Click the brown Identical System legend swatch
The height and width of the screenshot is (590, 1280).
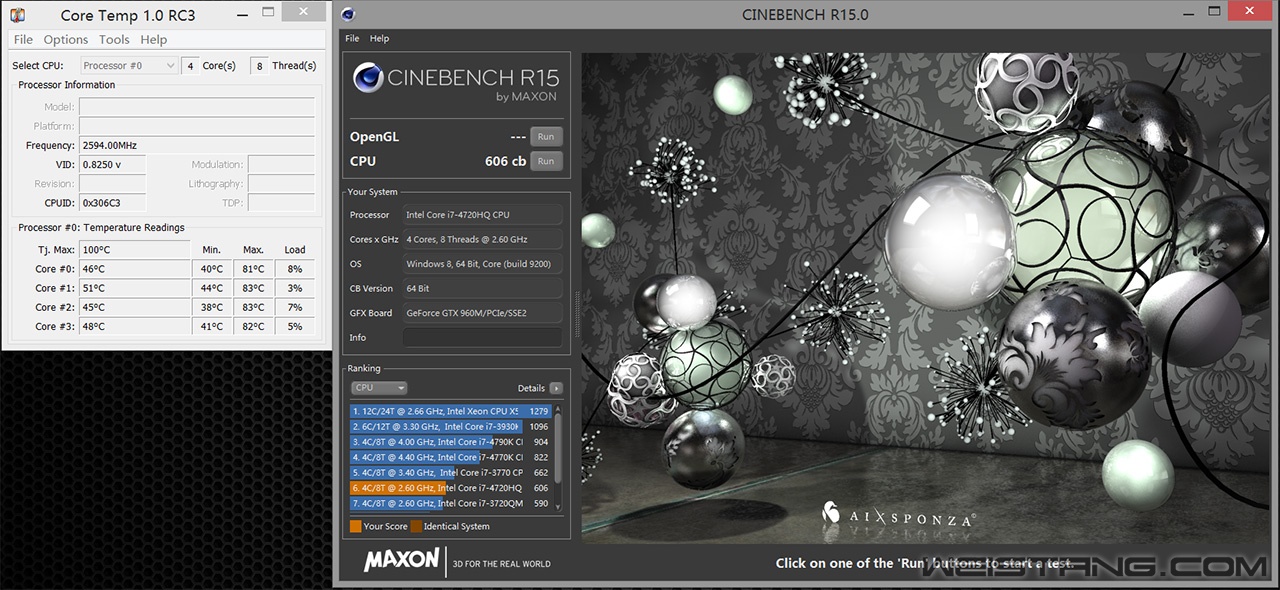415,526
